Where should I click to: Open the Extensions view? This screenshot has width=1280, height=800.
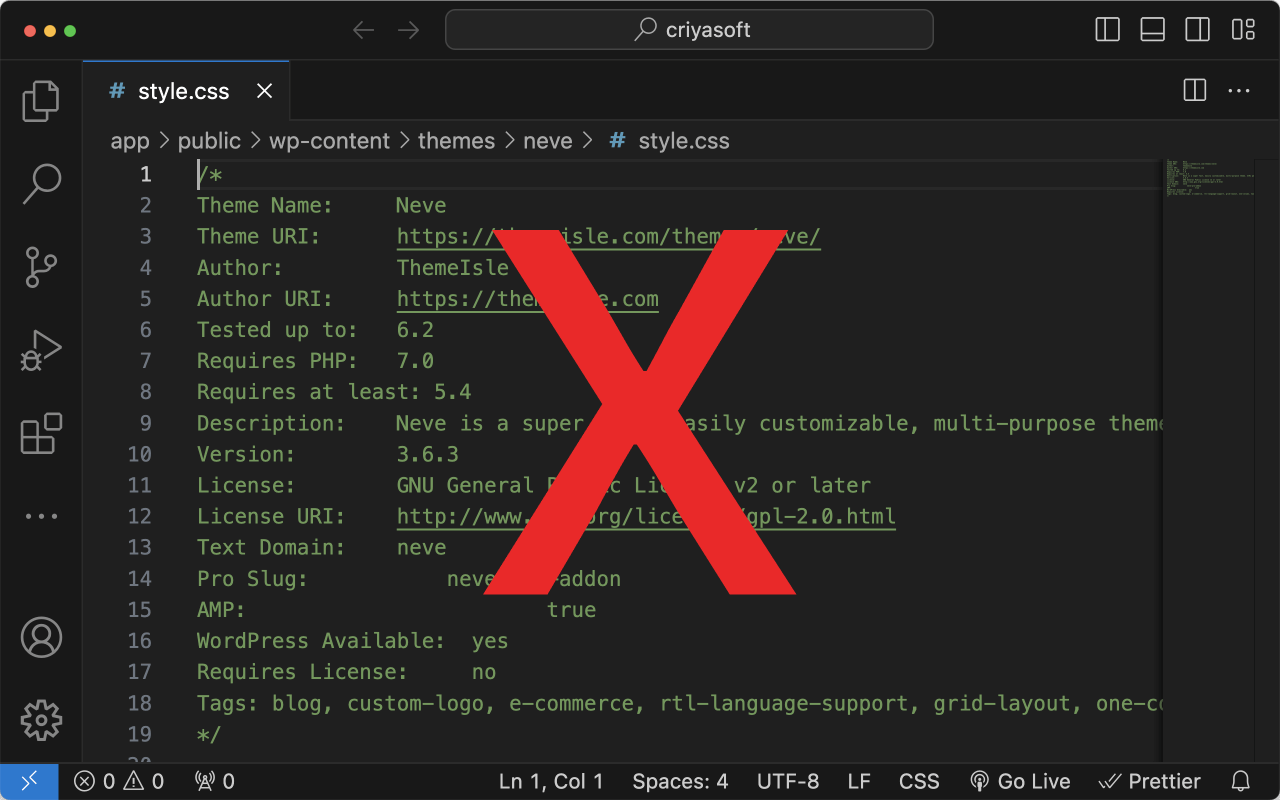coord(41,435)
